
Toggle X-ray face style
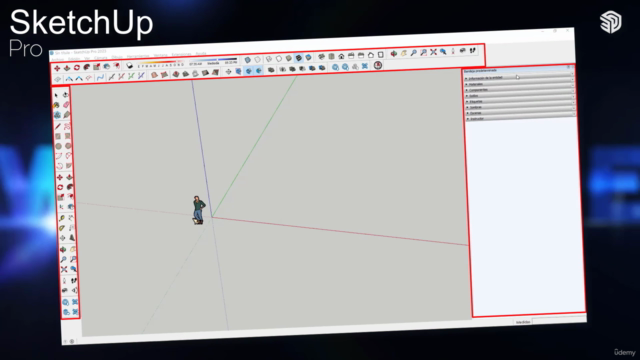[x=247, y=60]
